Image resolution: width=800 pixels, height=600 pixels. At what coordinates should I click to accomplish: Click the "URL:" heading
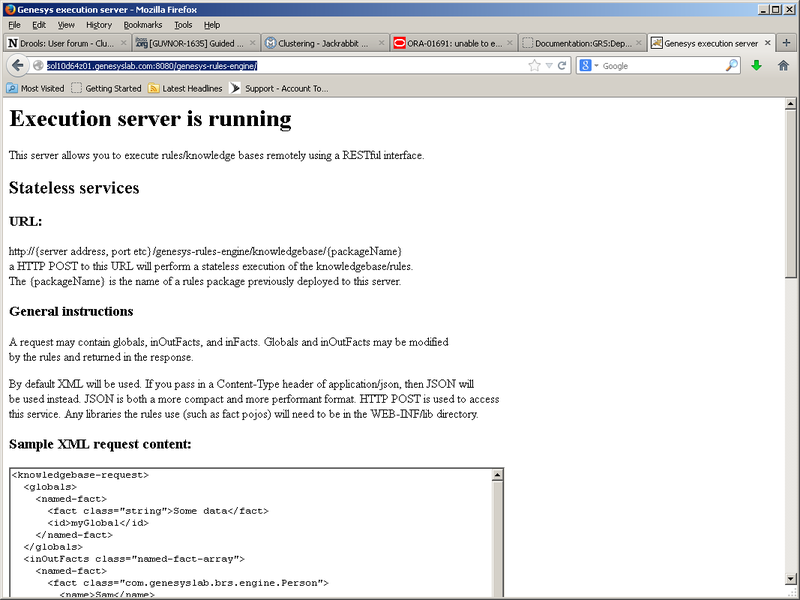pos(26,221)
